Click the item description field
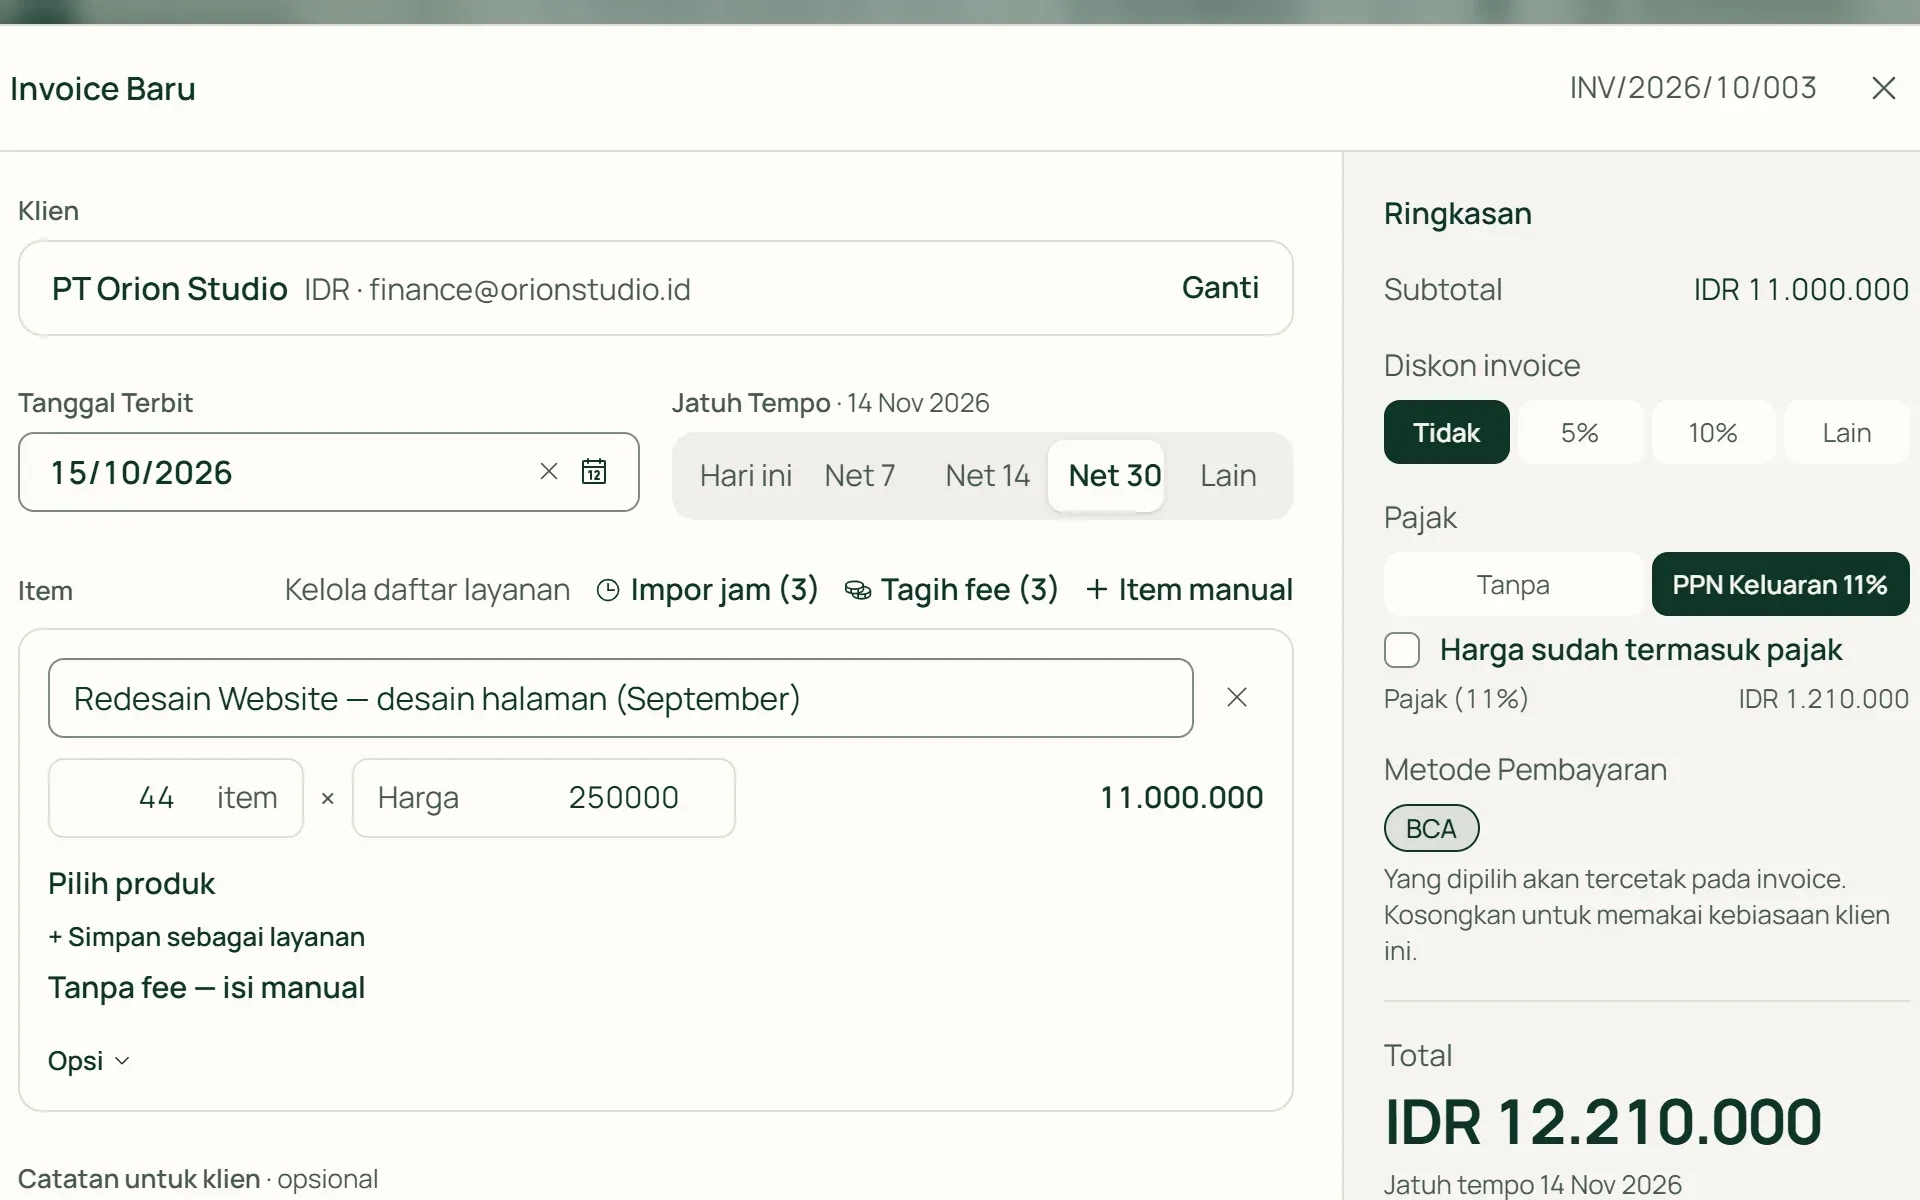 point(620,698)
